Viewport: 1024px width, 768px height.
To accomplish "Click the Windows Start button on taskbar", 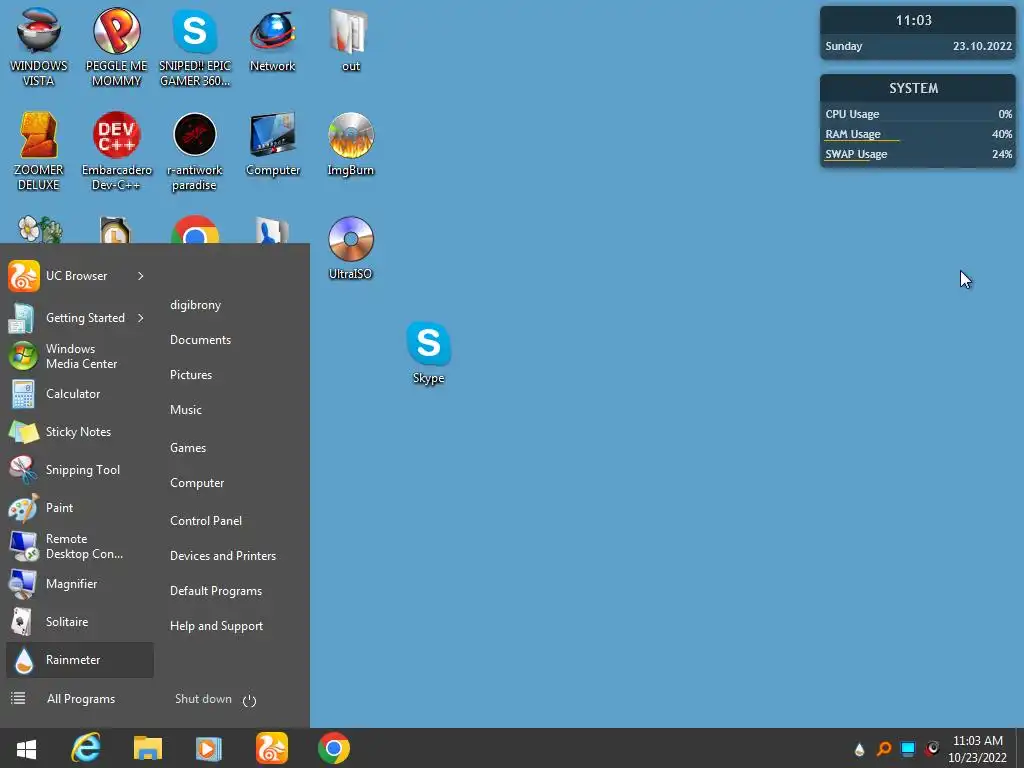I will tap(26, 748).
